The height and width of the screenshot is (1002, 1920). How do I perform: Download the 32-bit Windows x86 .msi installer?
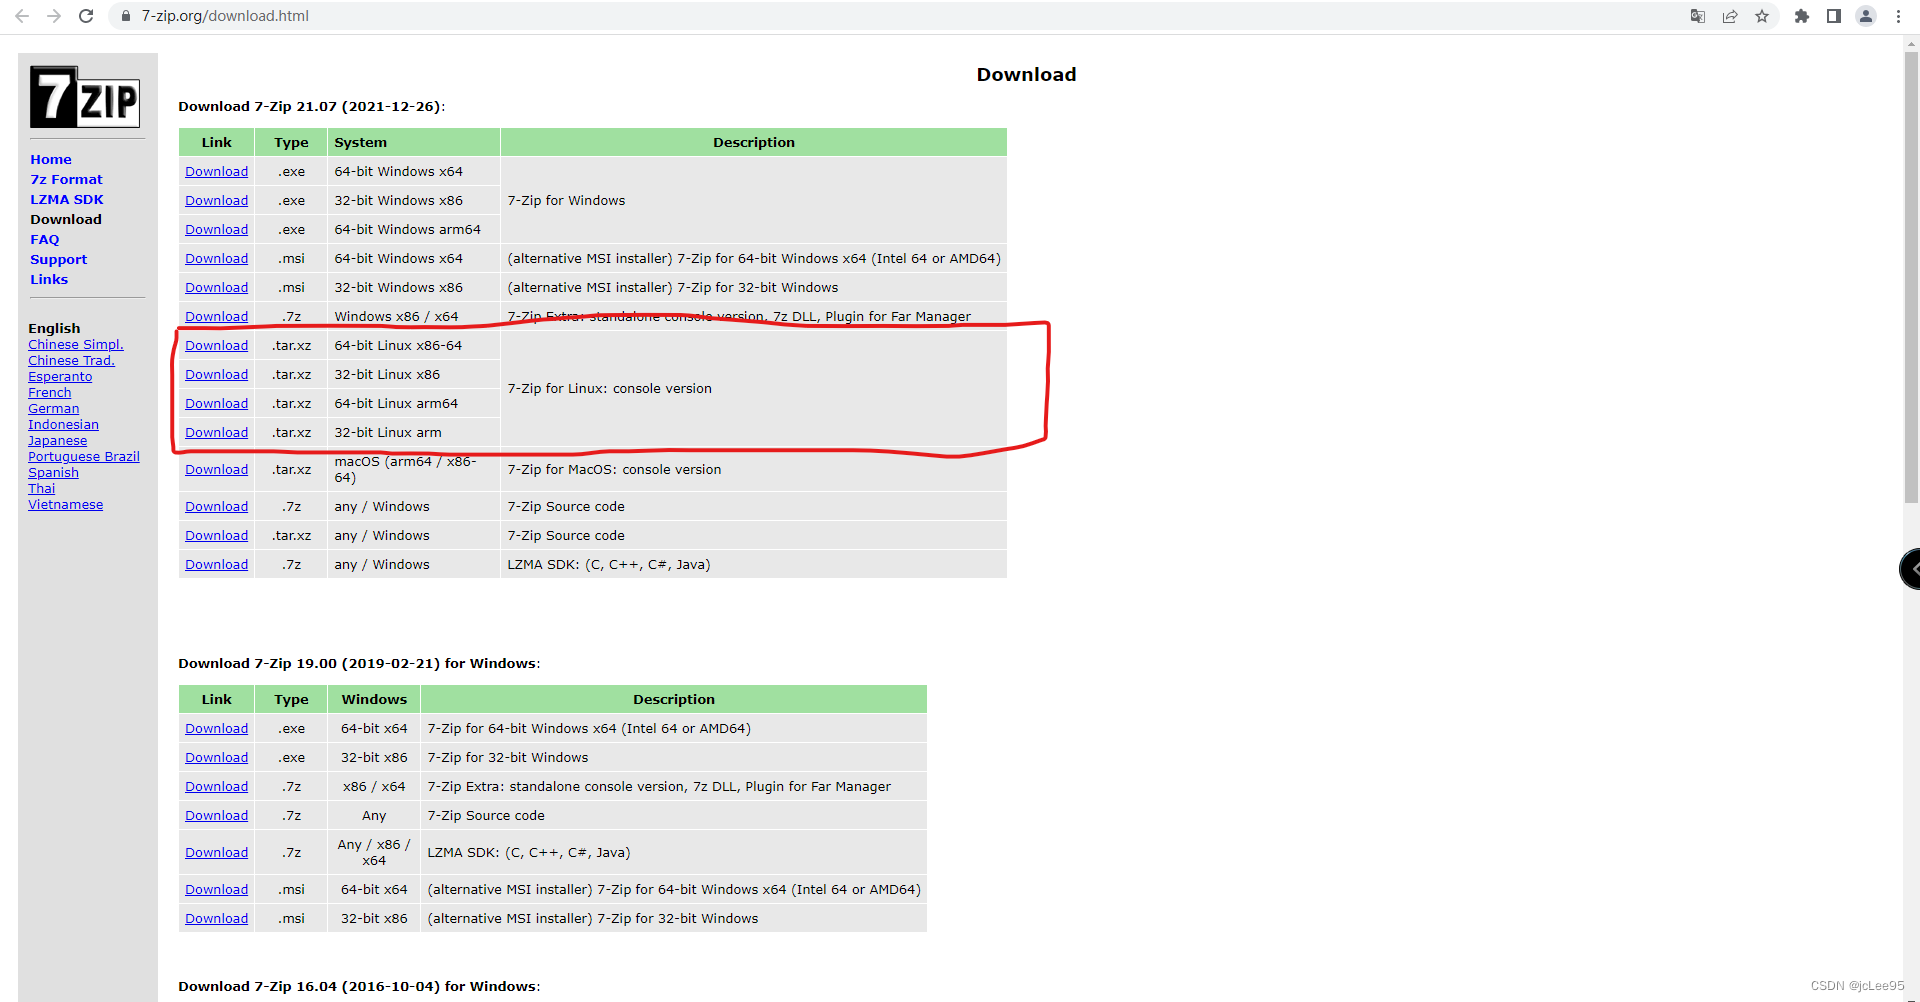click(216, 288)
